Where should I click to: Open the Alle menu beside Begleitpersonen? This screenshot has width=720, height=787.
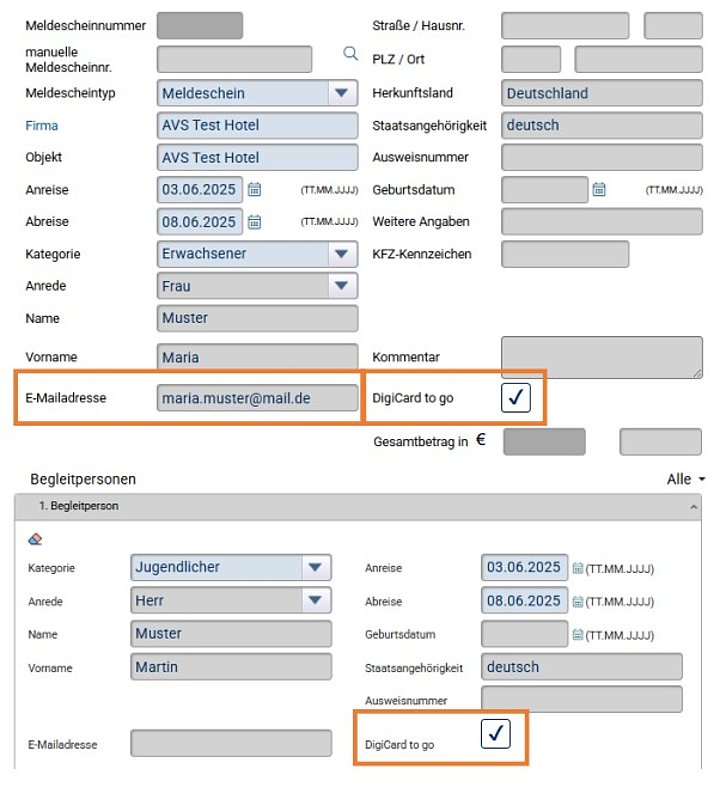[x=685, y=479]
